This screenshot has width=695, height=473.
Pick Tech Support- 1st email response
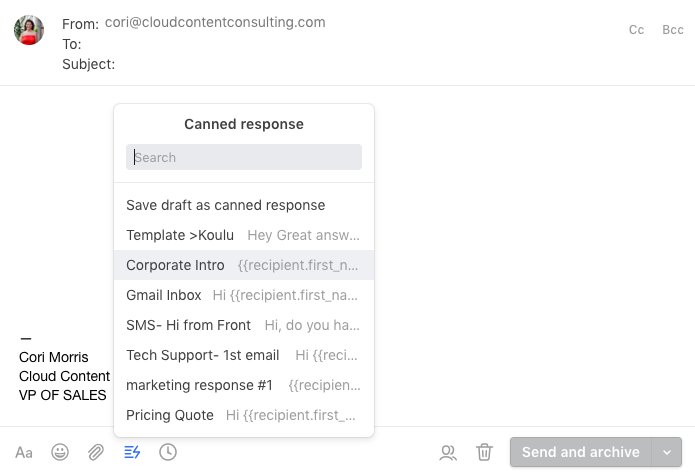244,355
